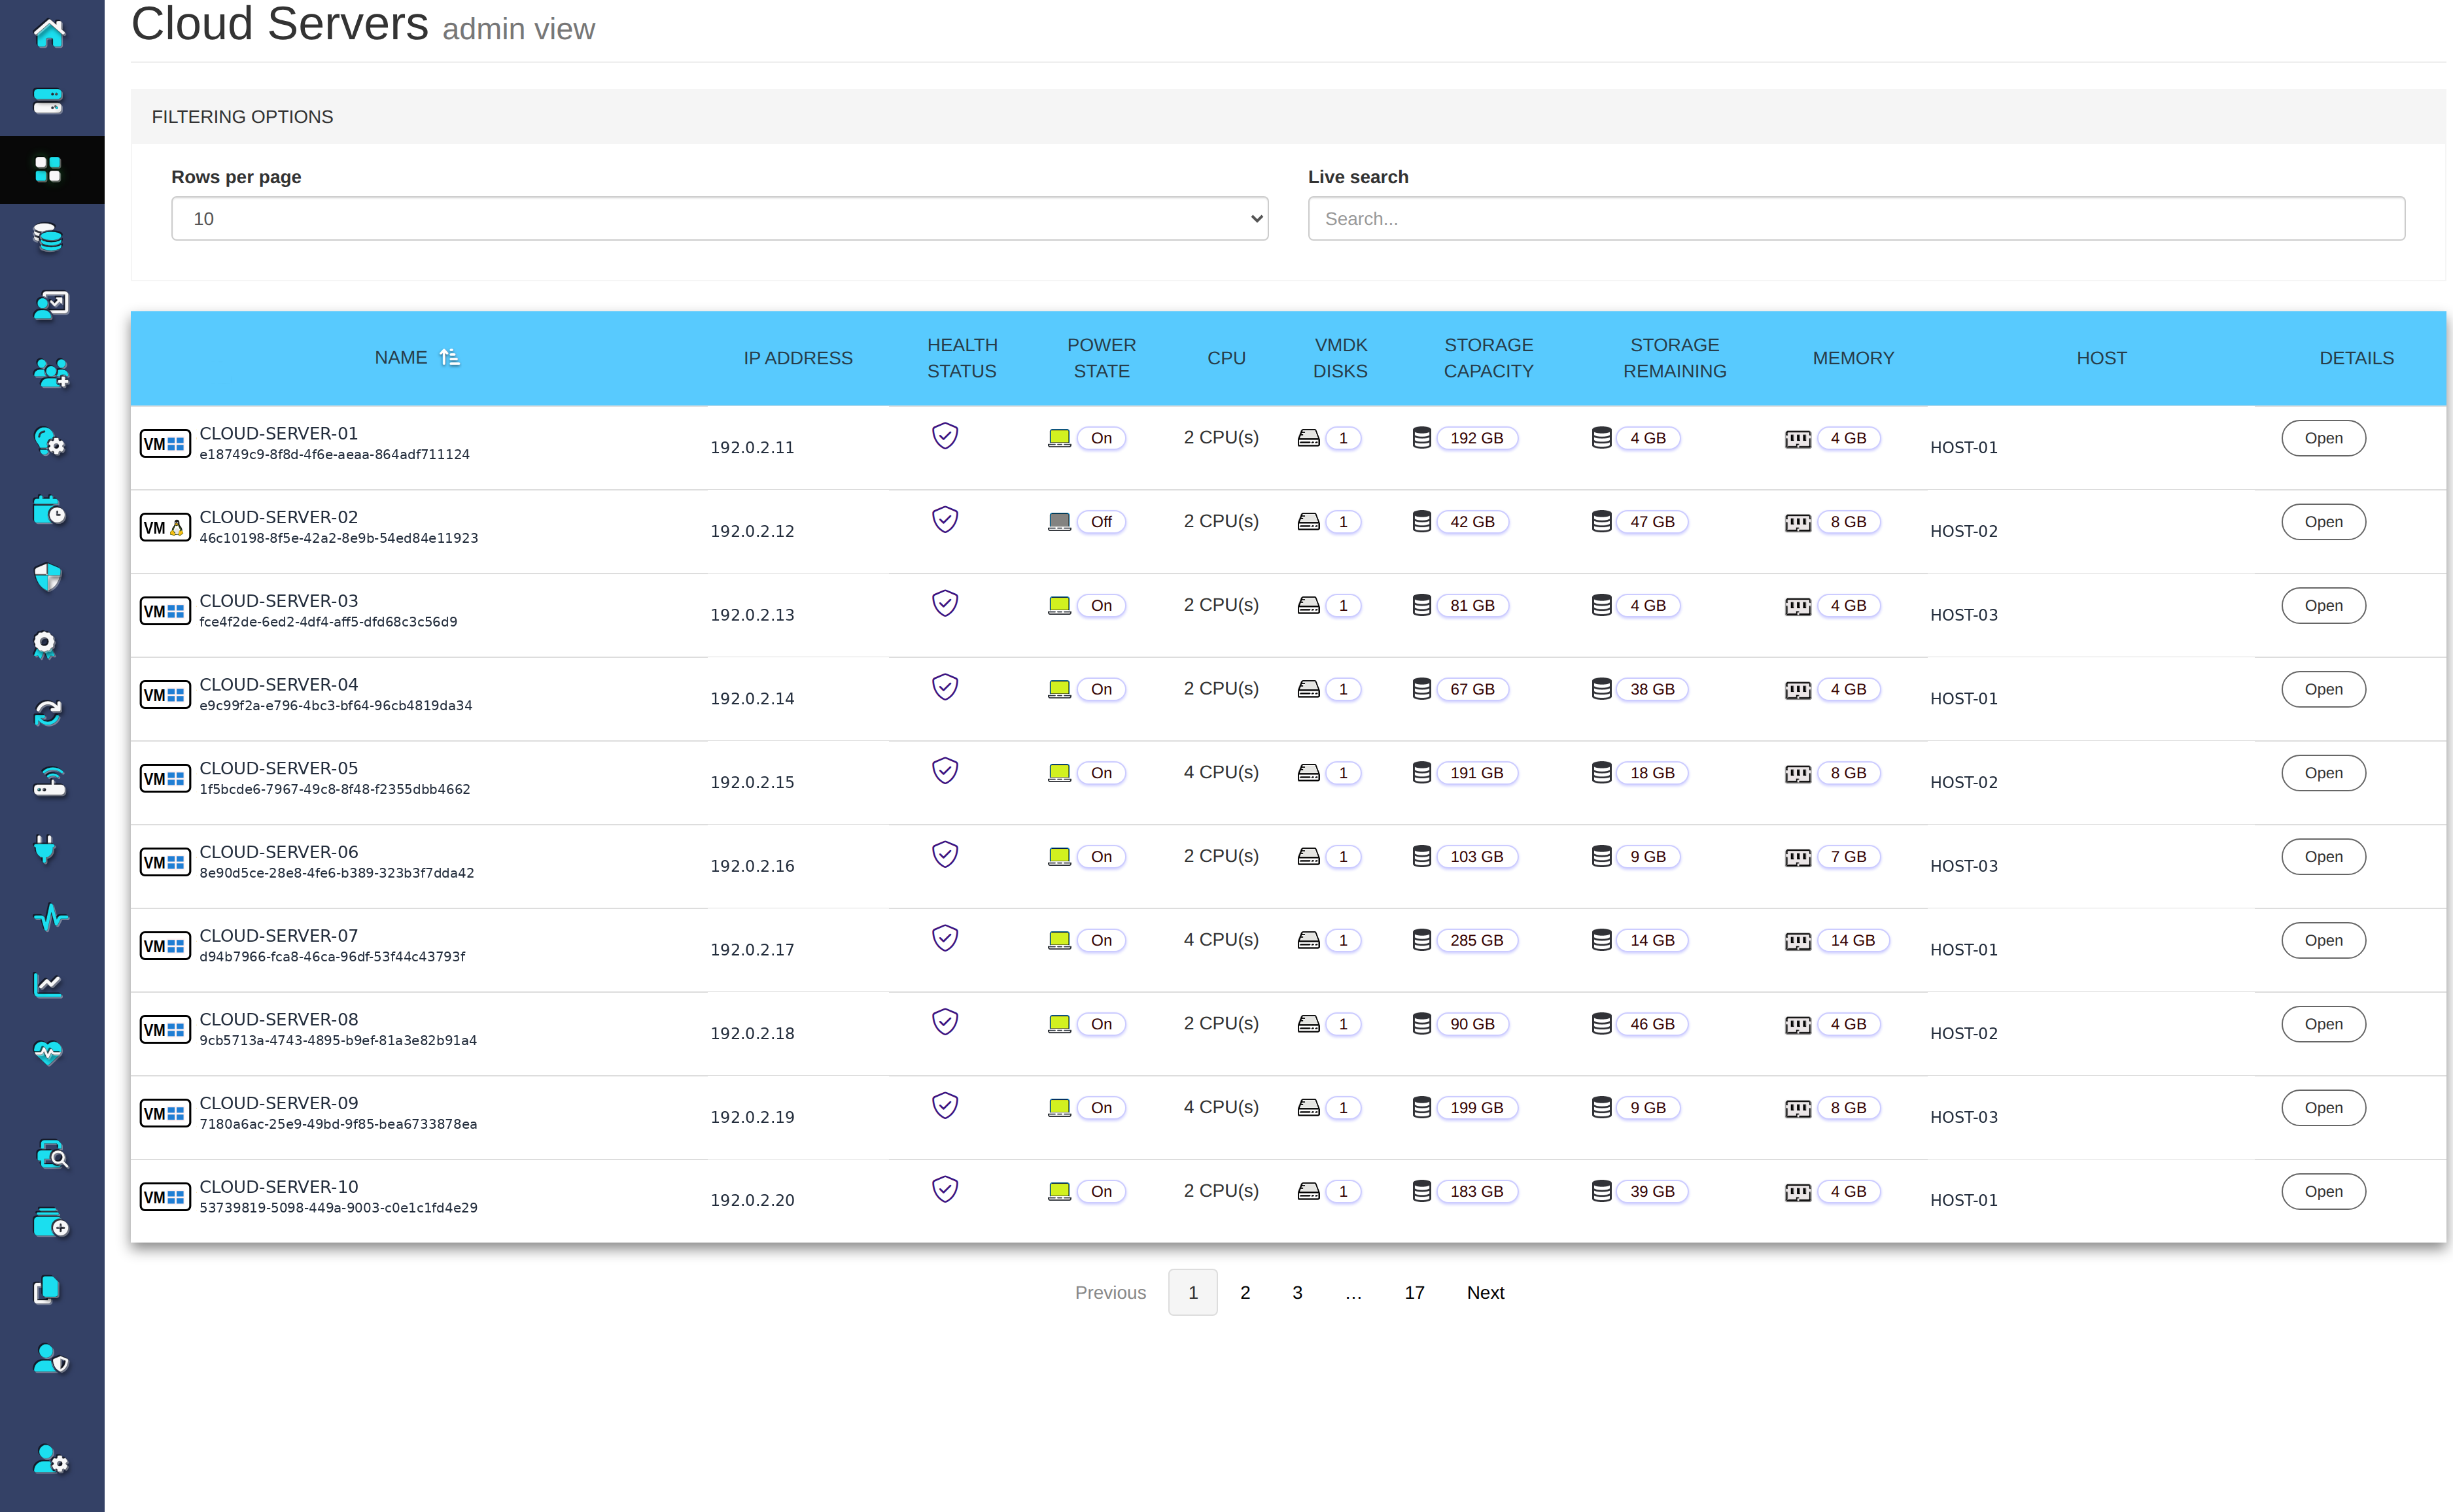
Task: Click the Windows VM icon for CLOUD-SERVER-01
Action: click(165, 443)
